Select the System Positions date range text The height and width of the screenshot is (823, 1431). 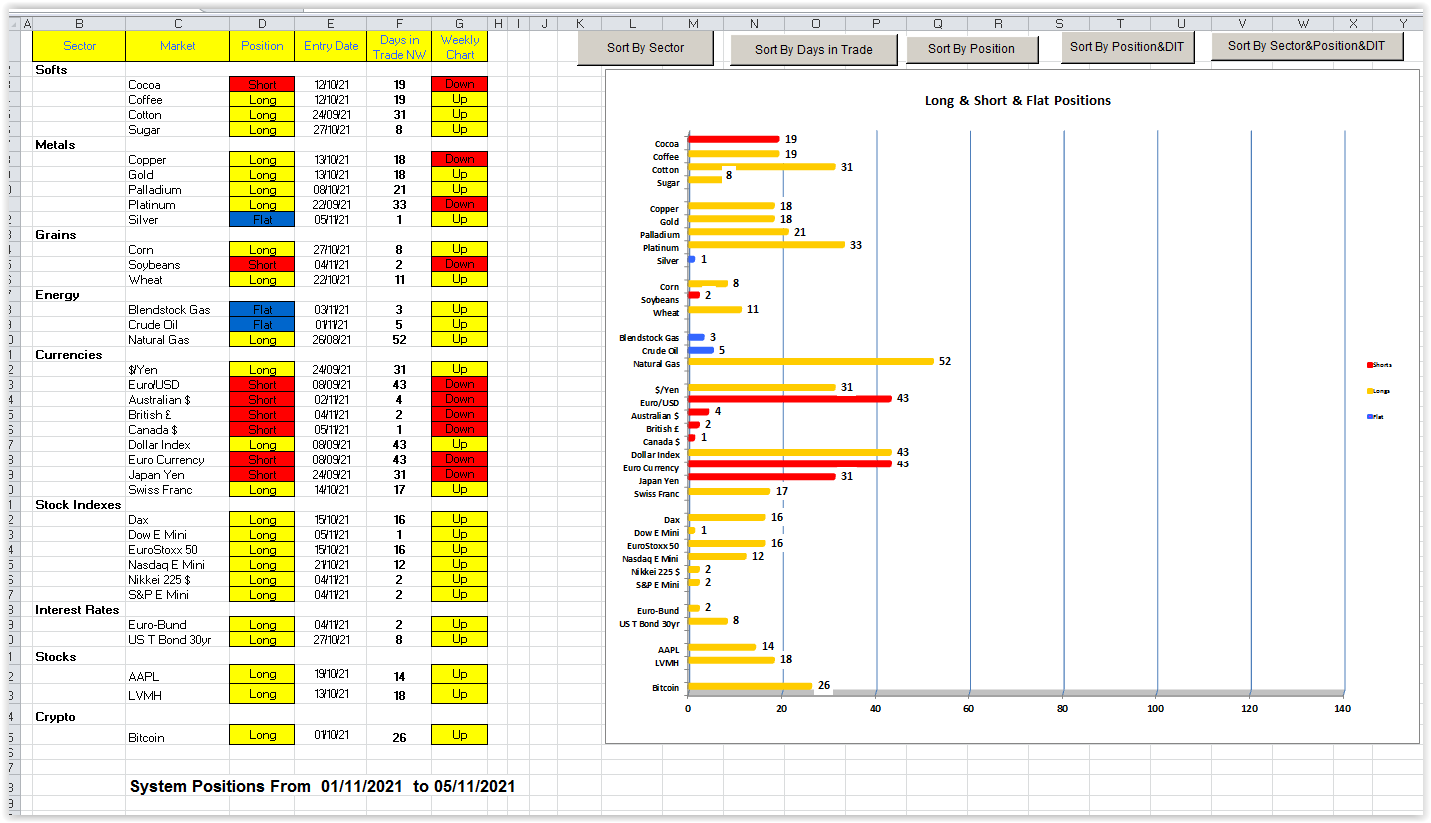click(322, 787)
